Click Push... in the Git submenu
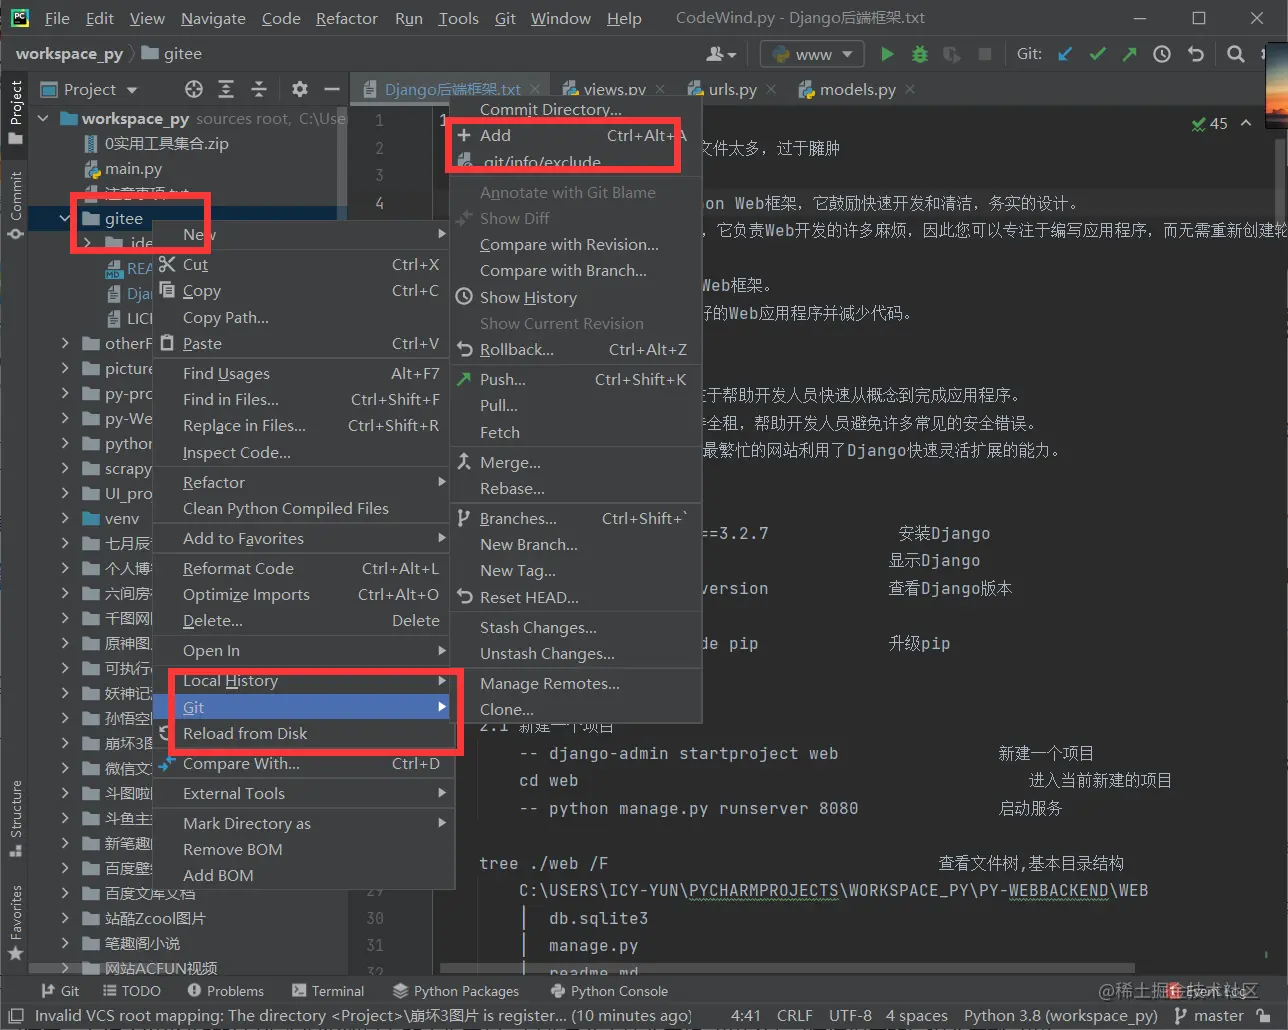 coord(575,380)
